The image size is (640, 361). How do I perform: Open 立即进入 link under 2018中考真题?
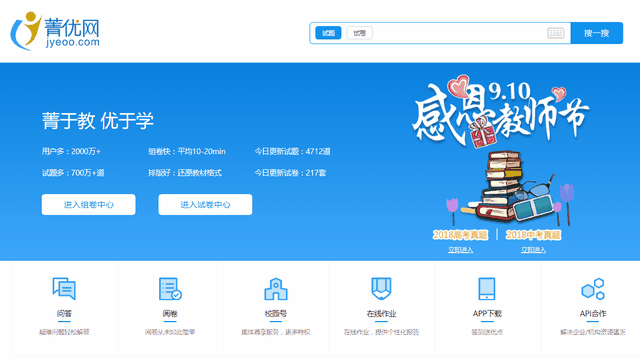[x=533, y=250]
